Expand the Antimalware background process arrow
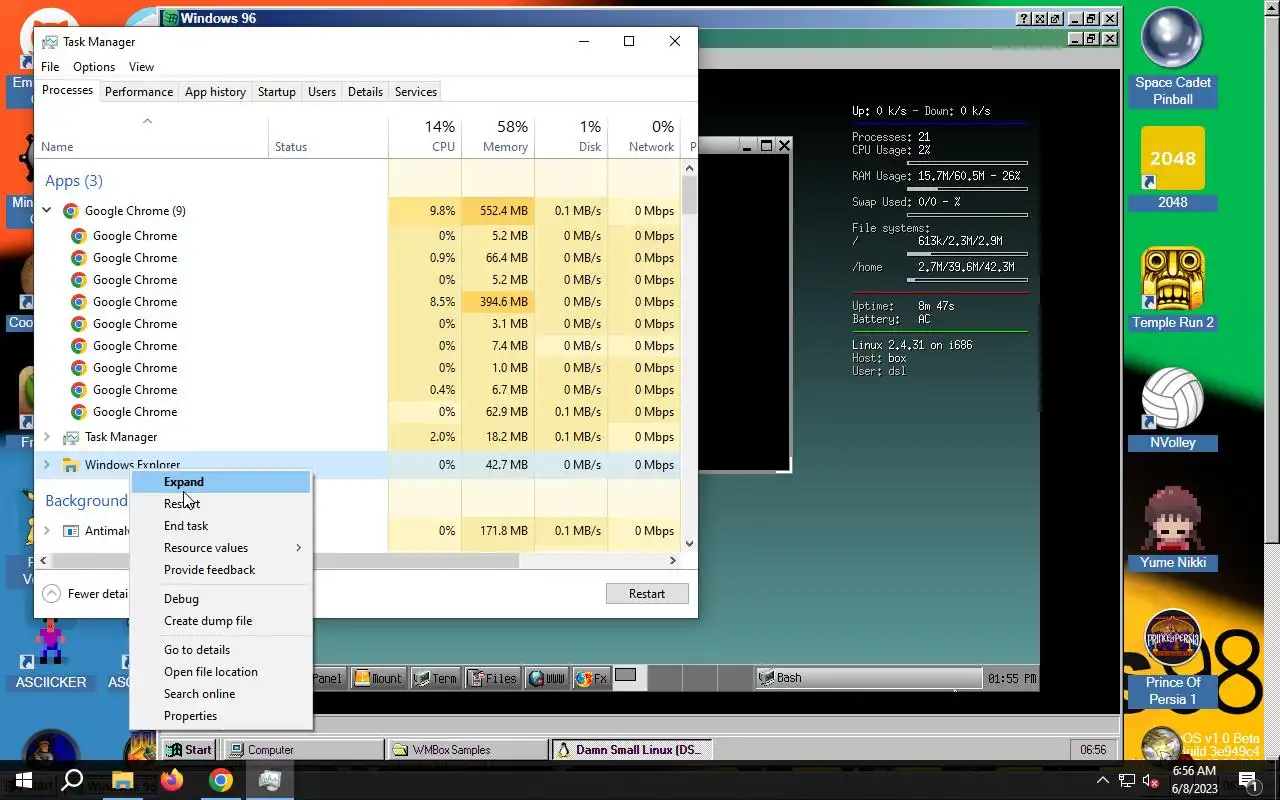This screenshot has width=1280, height=800. 47,531
